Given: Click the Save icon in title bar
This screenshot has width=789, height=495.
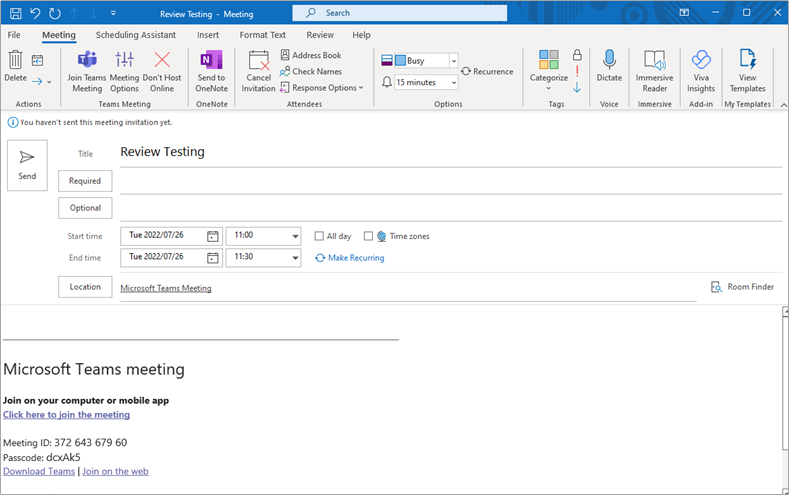Looking at the screenshot, I should 16,13.
